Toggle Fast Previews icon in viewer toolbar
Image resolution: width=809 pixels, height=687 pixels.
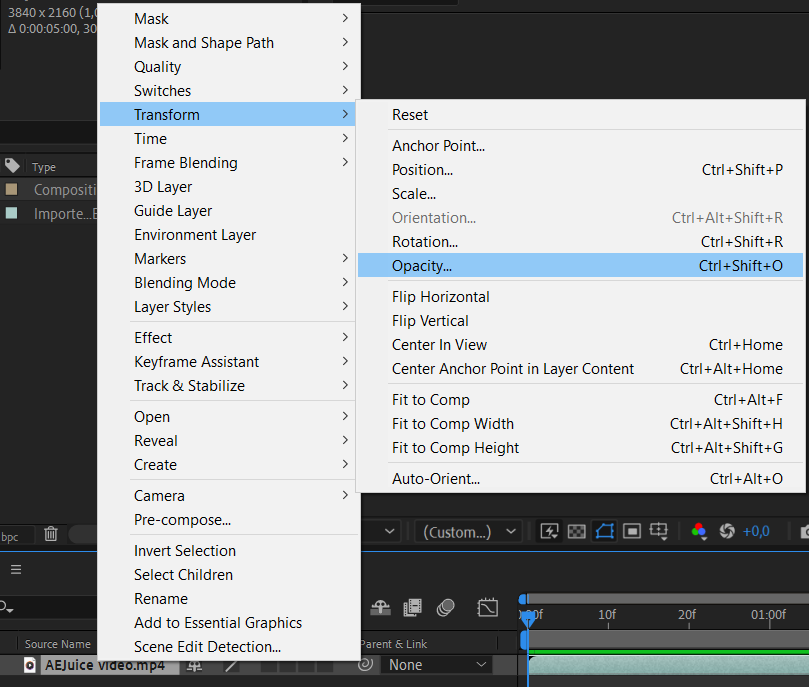click(x=549, y=532)
